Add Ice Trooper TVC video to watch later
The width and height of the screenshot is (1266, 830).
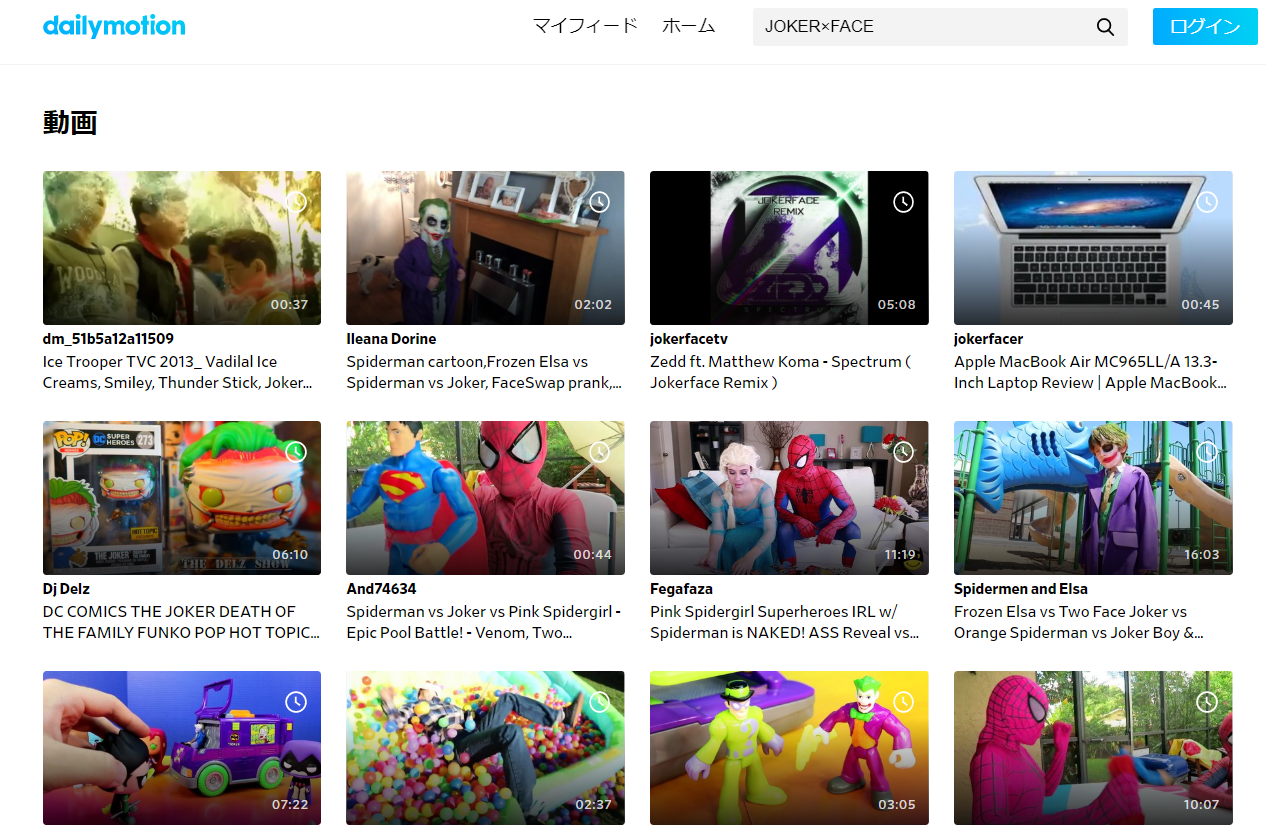(296, 202)
